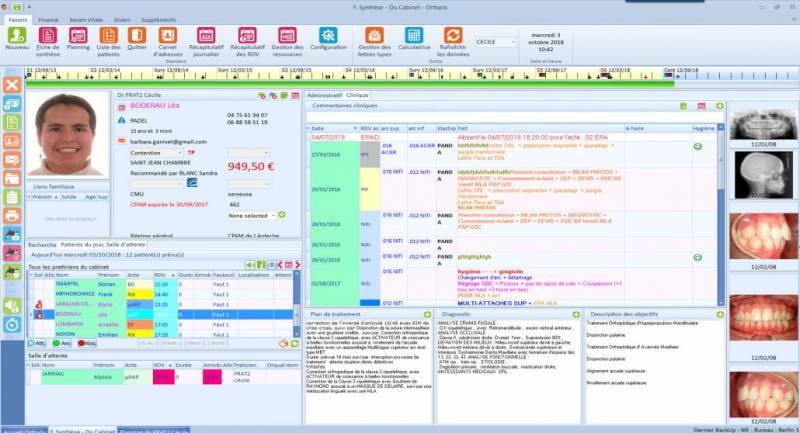
Task: Select NOYON Emilien patient row
Action: click(162, 335)
